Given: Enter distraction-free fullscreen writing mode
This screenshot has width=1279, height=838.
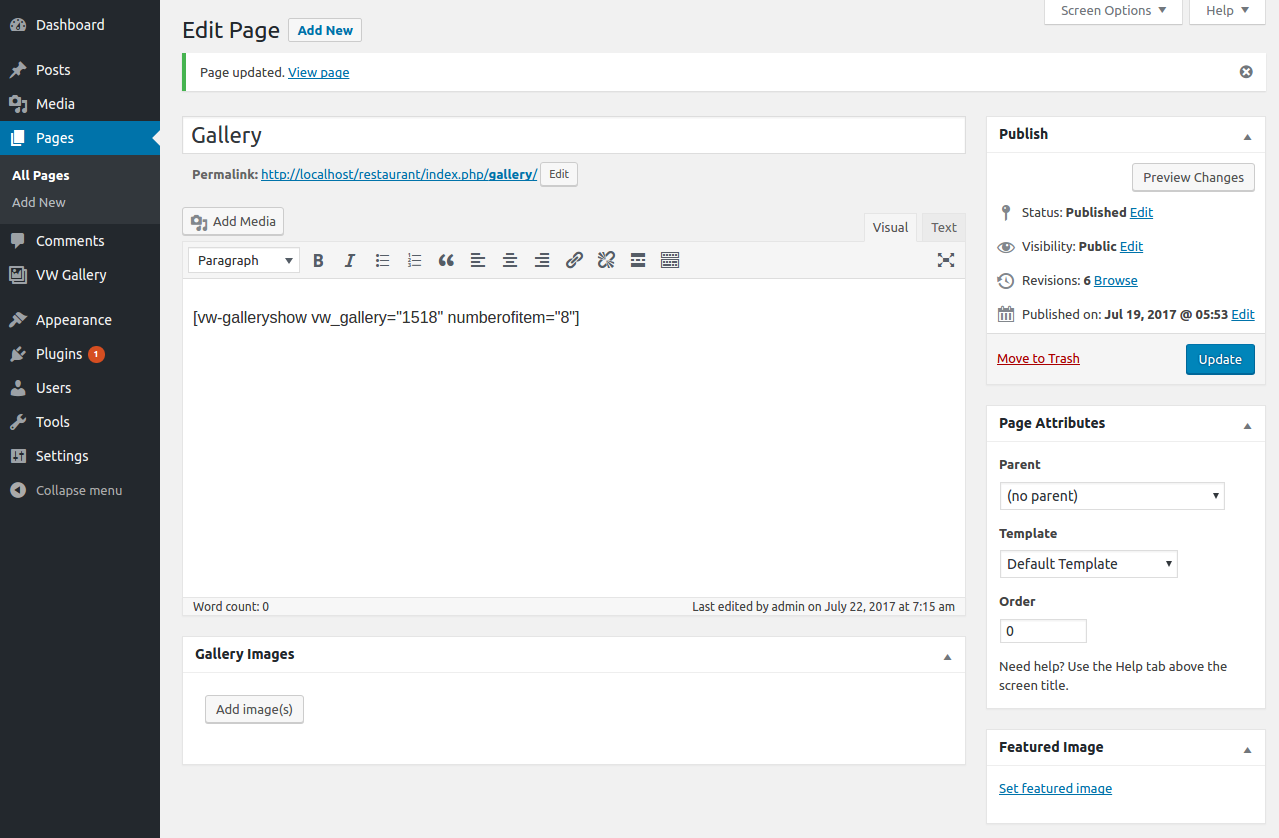Looking at the screenshot, I should click(946, 260).
